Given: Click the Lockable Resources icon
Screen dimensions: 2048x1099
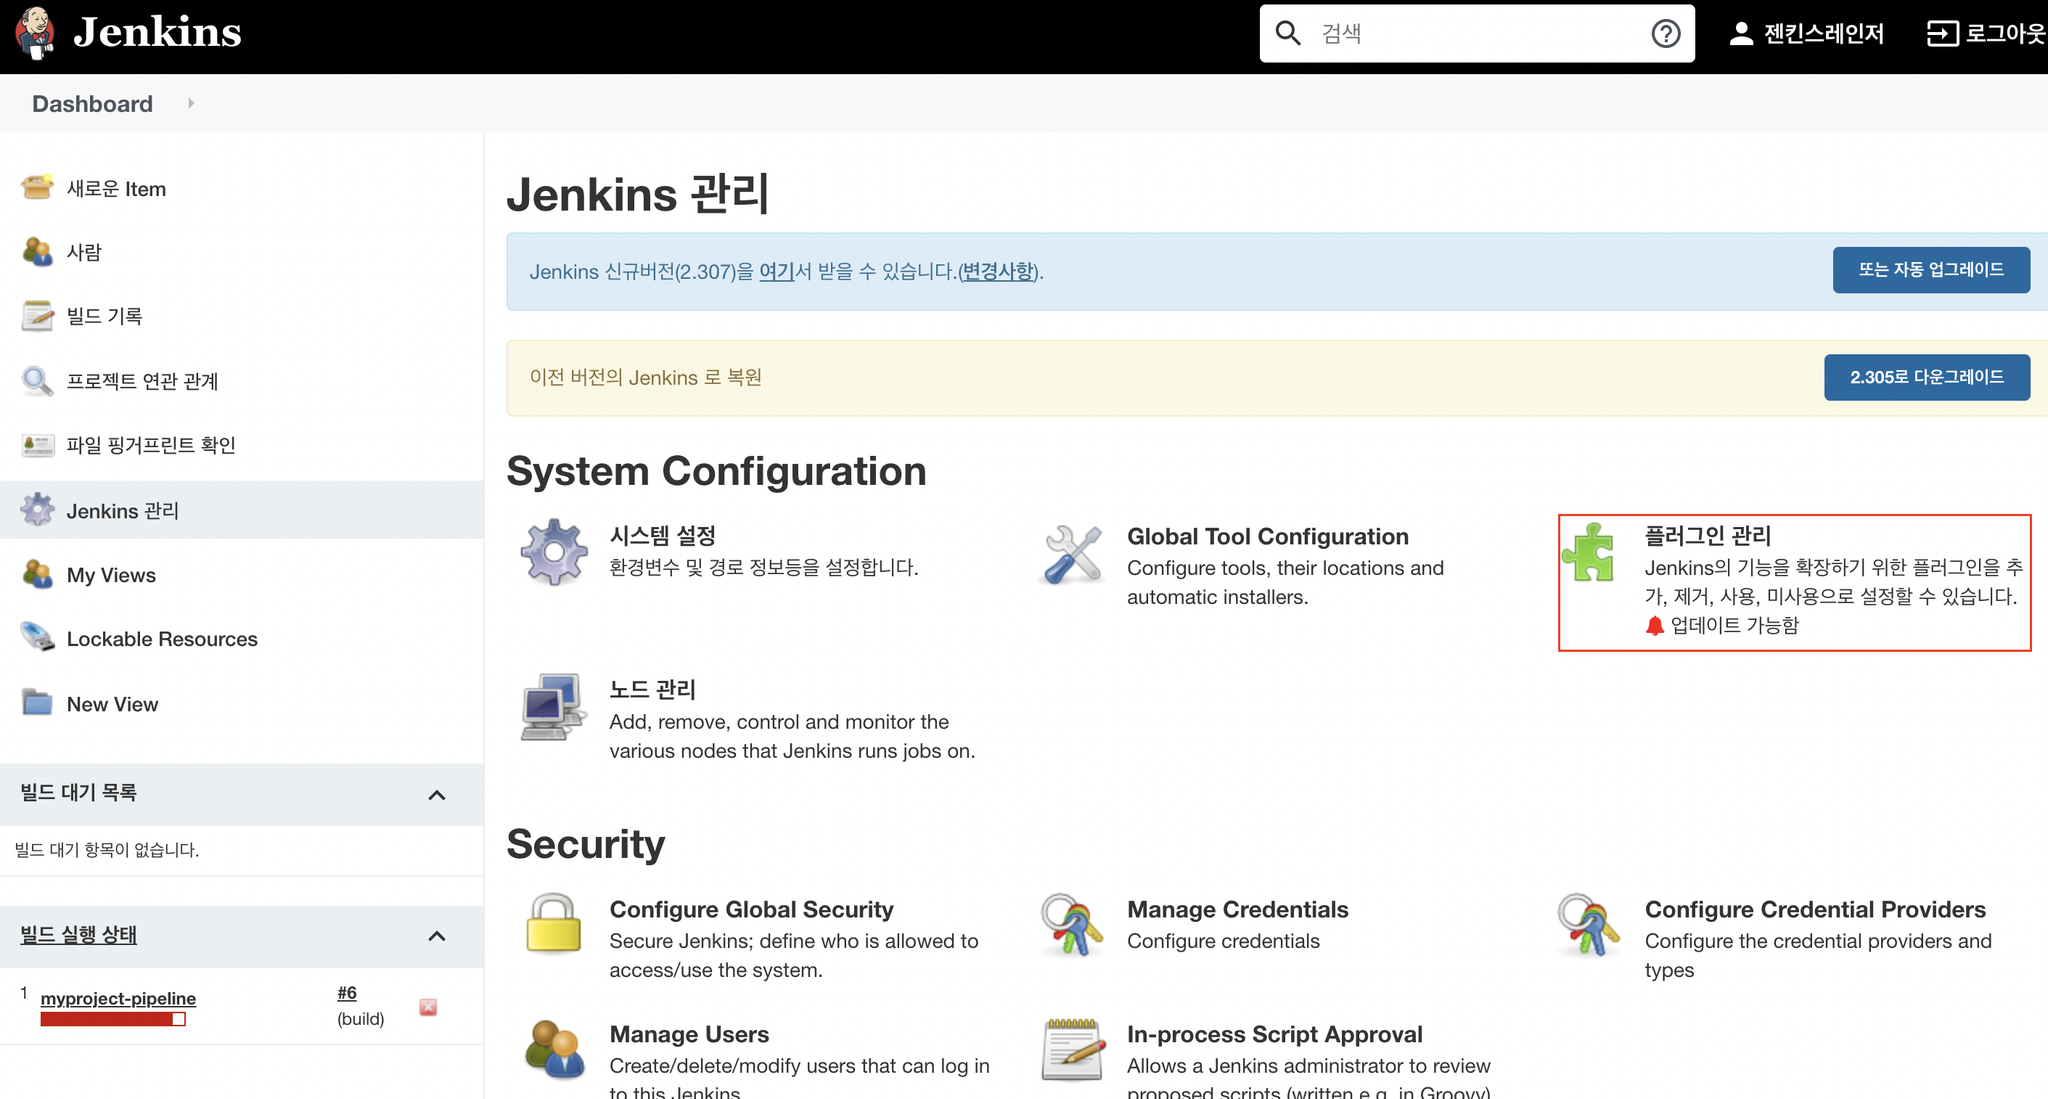Looking at the screenshot, I should click(38, 638).
